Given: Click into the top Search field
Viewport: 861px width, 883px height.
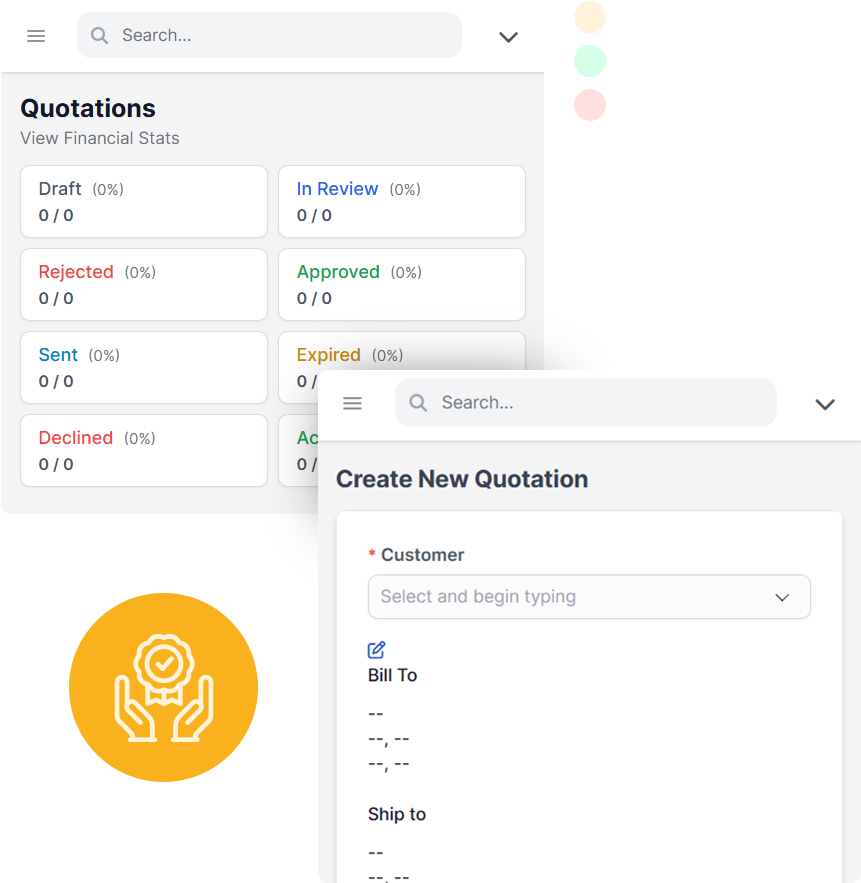Looking at the screenshot, I should tap(269, 35).
